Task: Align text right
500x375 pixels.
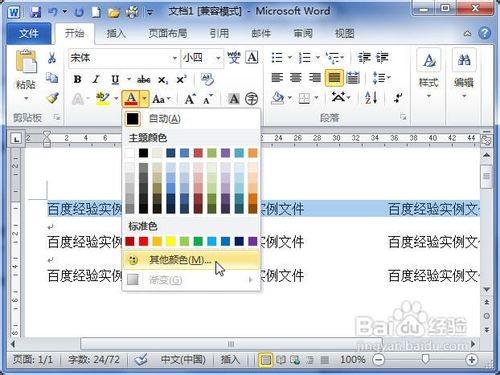Action: (315, 78)
